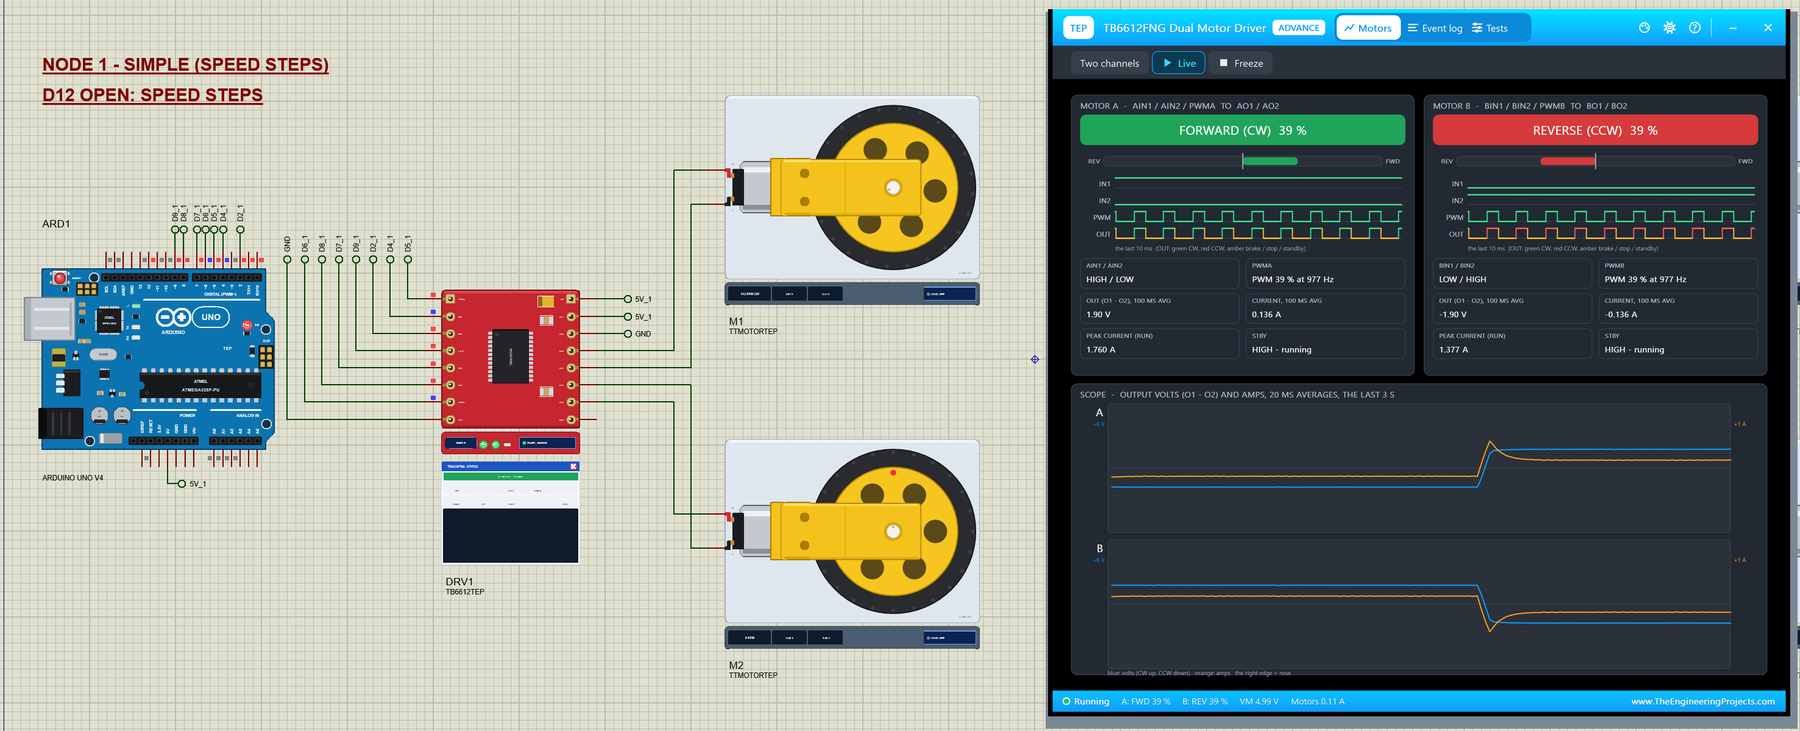This screenshot has width=1800, height=731.
Task: Click the ADVANCE badge
Action: (1299, 28)
